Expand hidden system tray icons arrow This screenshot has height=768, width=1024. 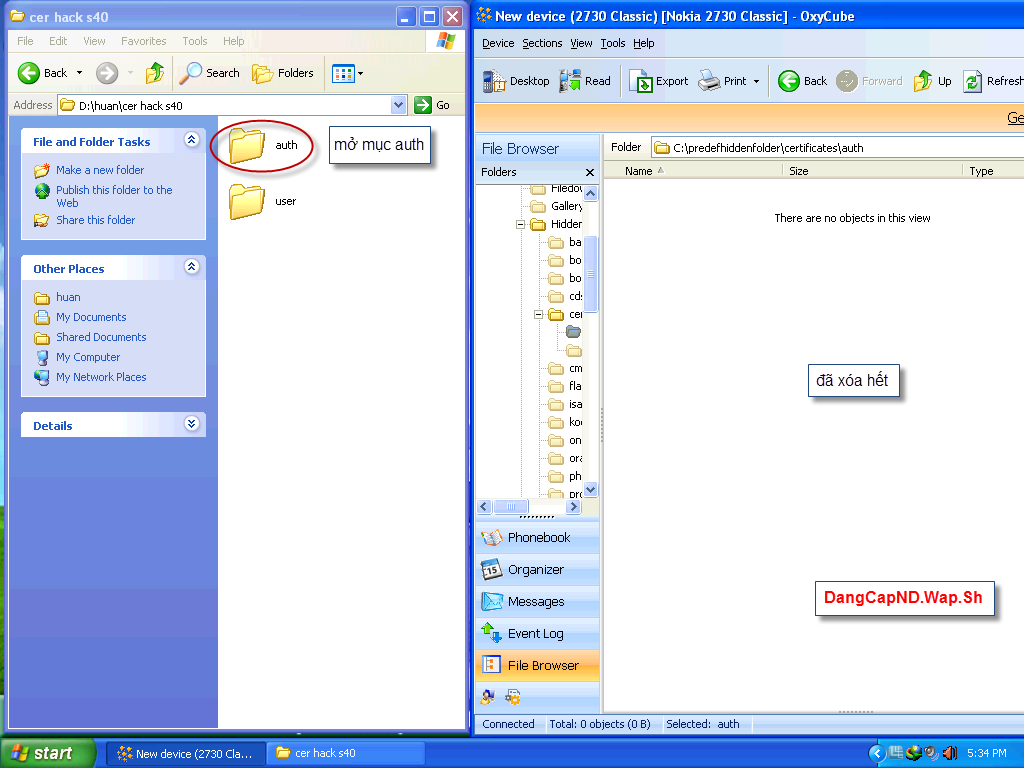coord(876,753)
